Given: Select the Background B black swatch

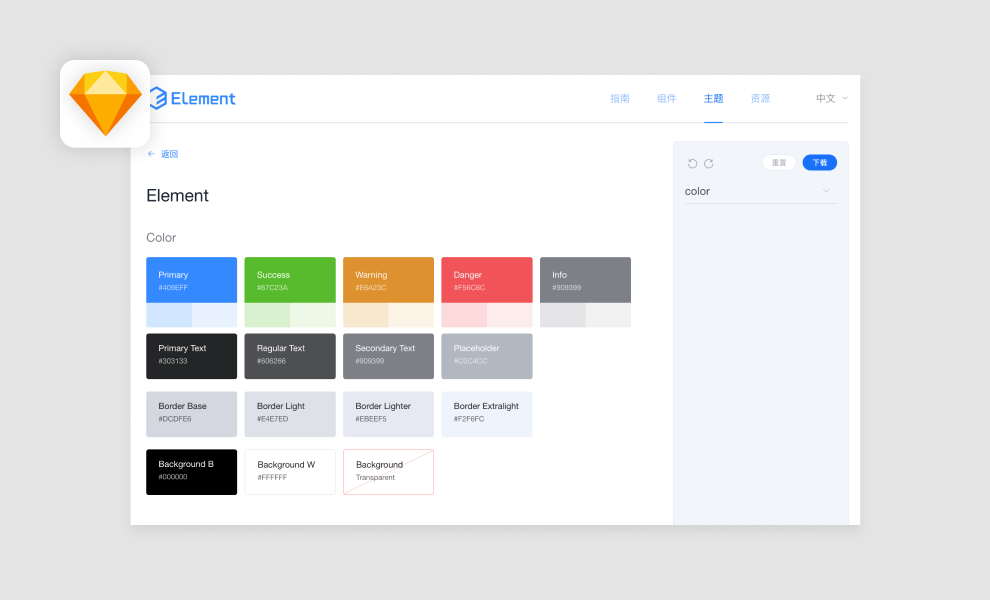Looking at the screenshot, I should 191,472.
